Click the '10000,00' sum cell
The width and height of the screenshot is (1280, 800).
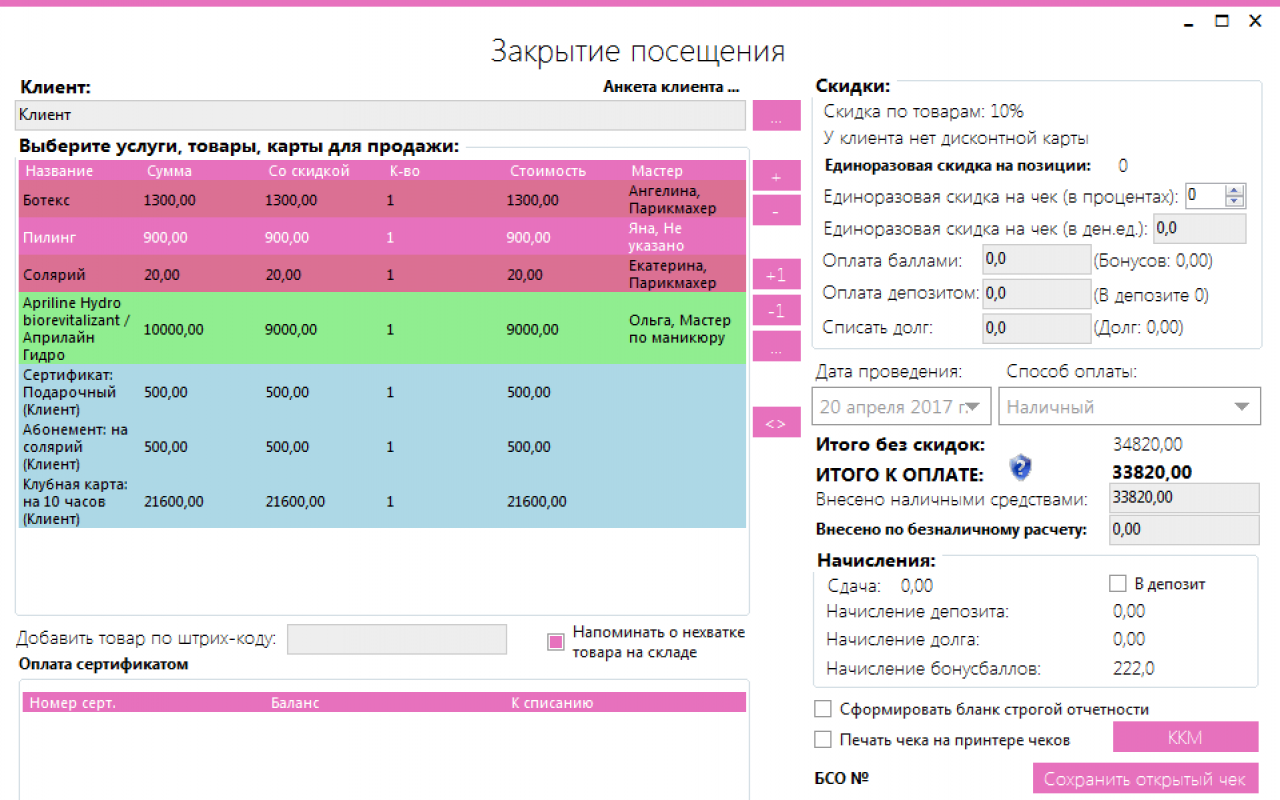[174, 328]
